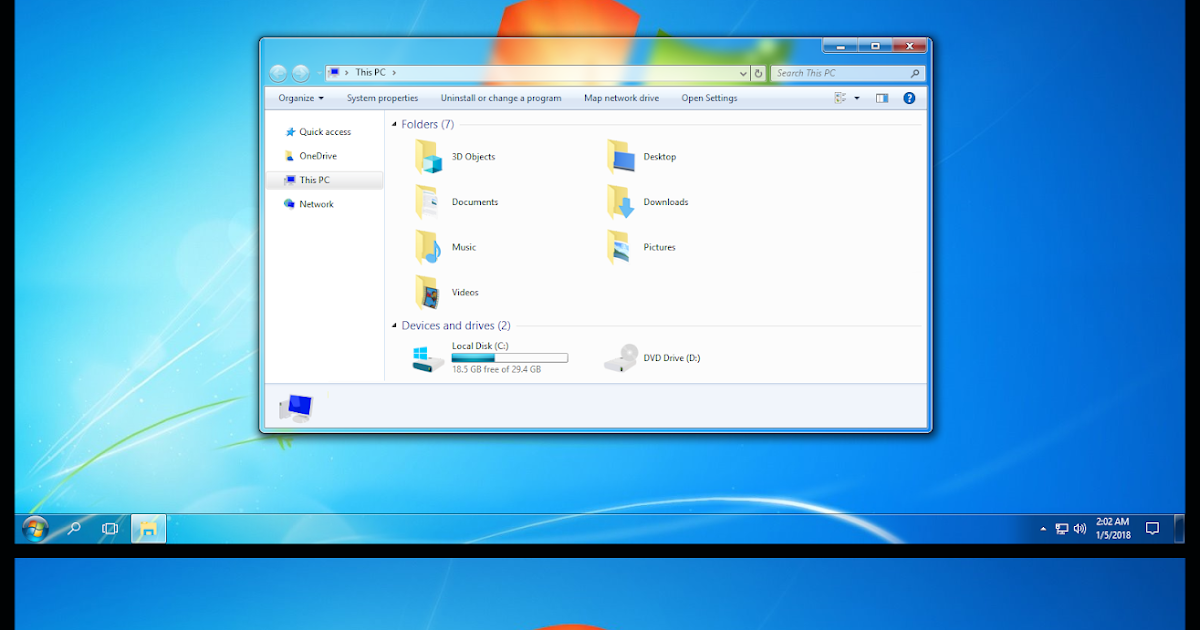Click the computer icon in the details pane

point(296,407)
